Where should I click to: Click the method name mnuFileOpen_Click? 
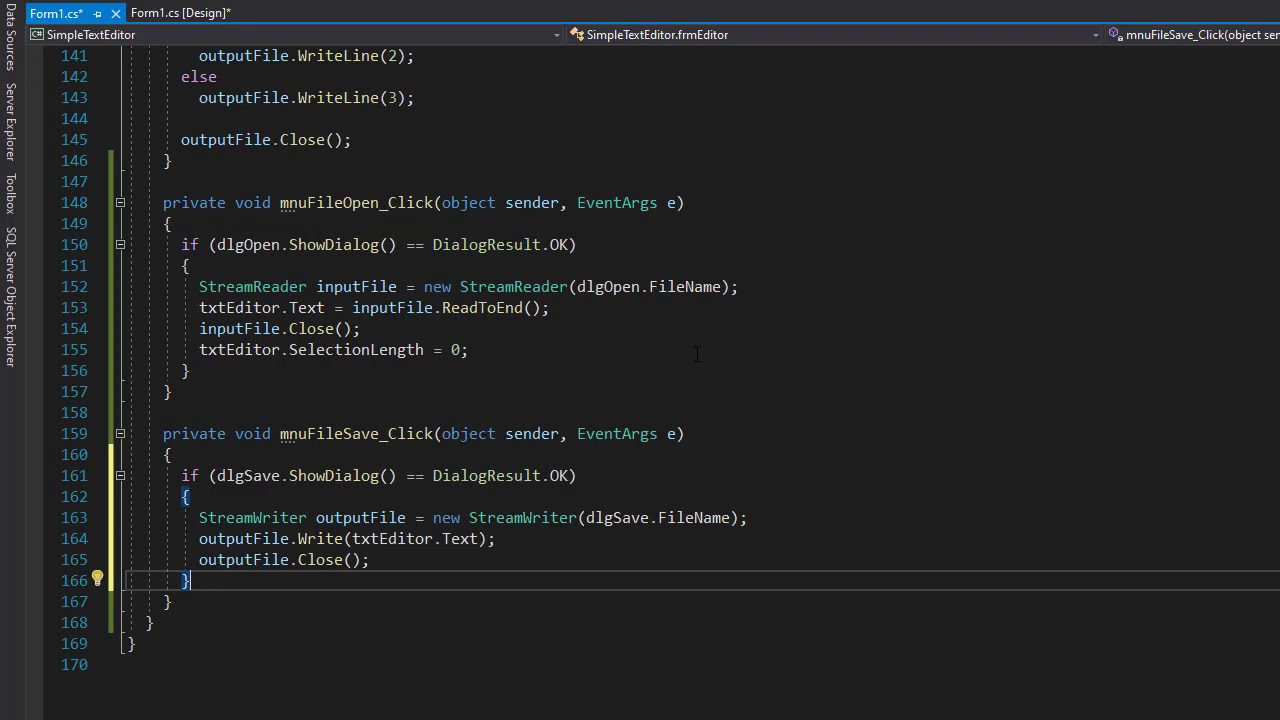coord(356,203)
